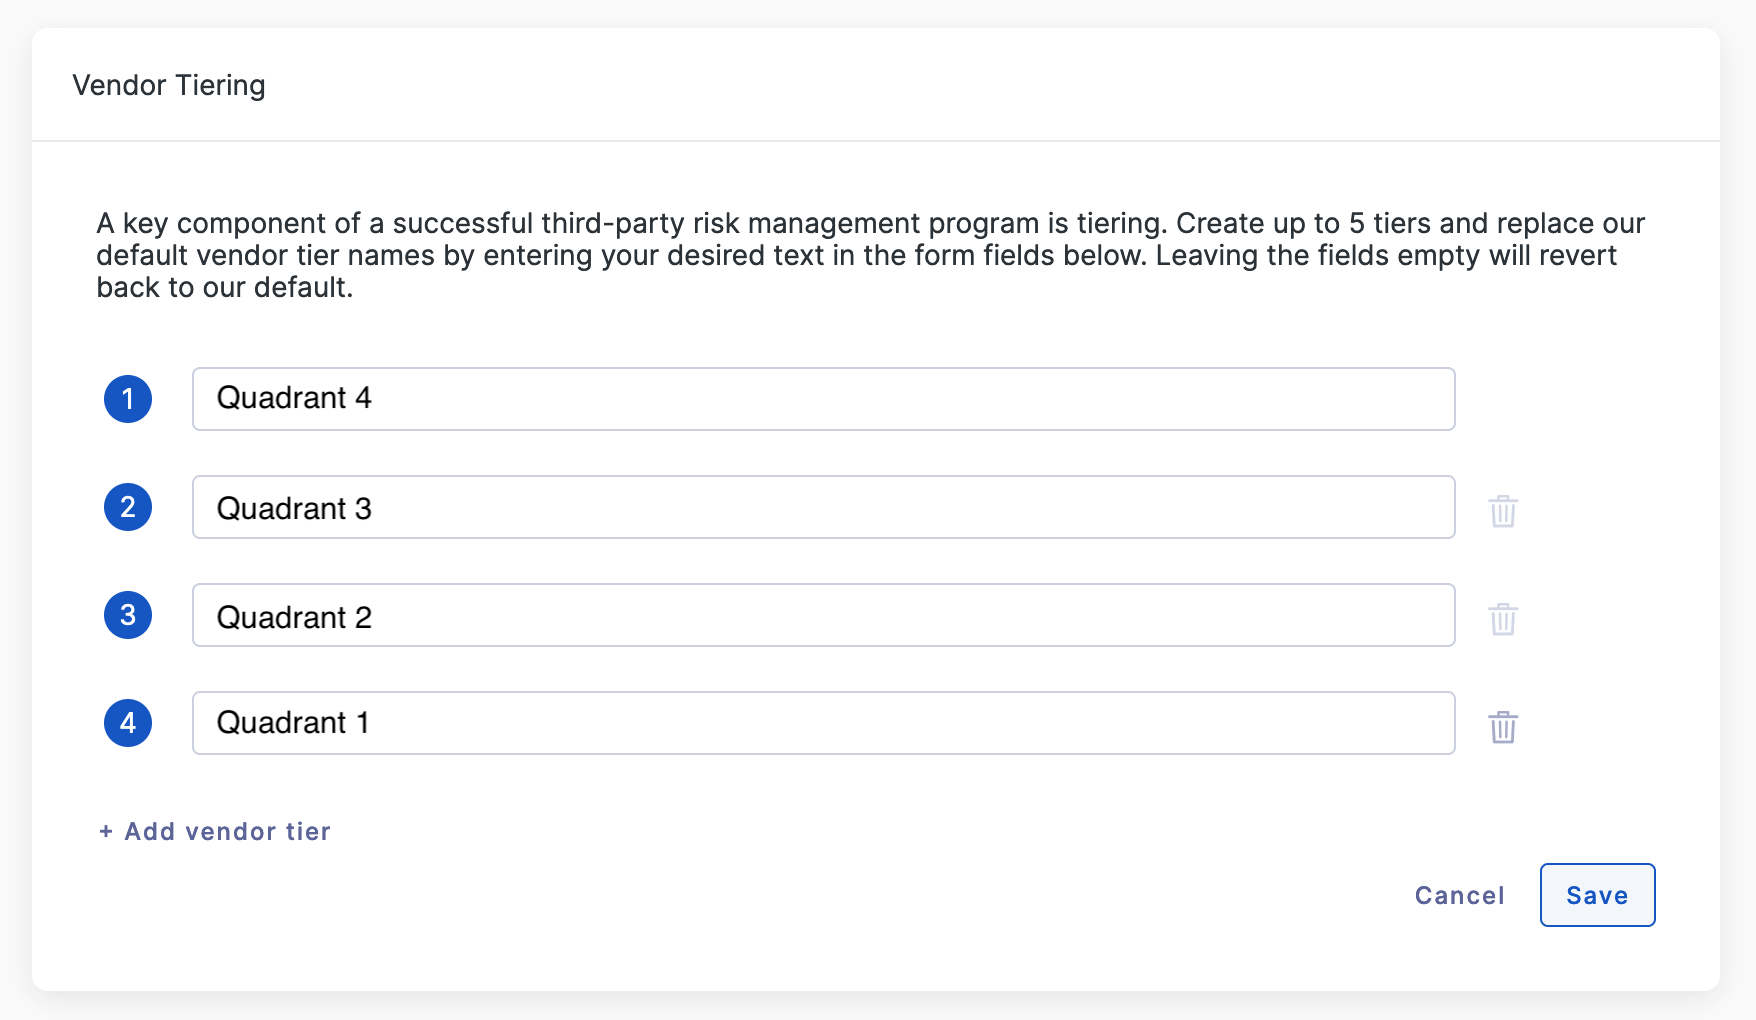1756x1020 pixels.
Task: Save the vendor tier names
Action: tap(1597, 895)
